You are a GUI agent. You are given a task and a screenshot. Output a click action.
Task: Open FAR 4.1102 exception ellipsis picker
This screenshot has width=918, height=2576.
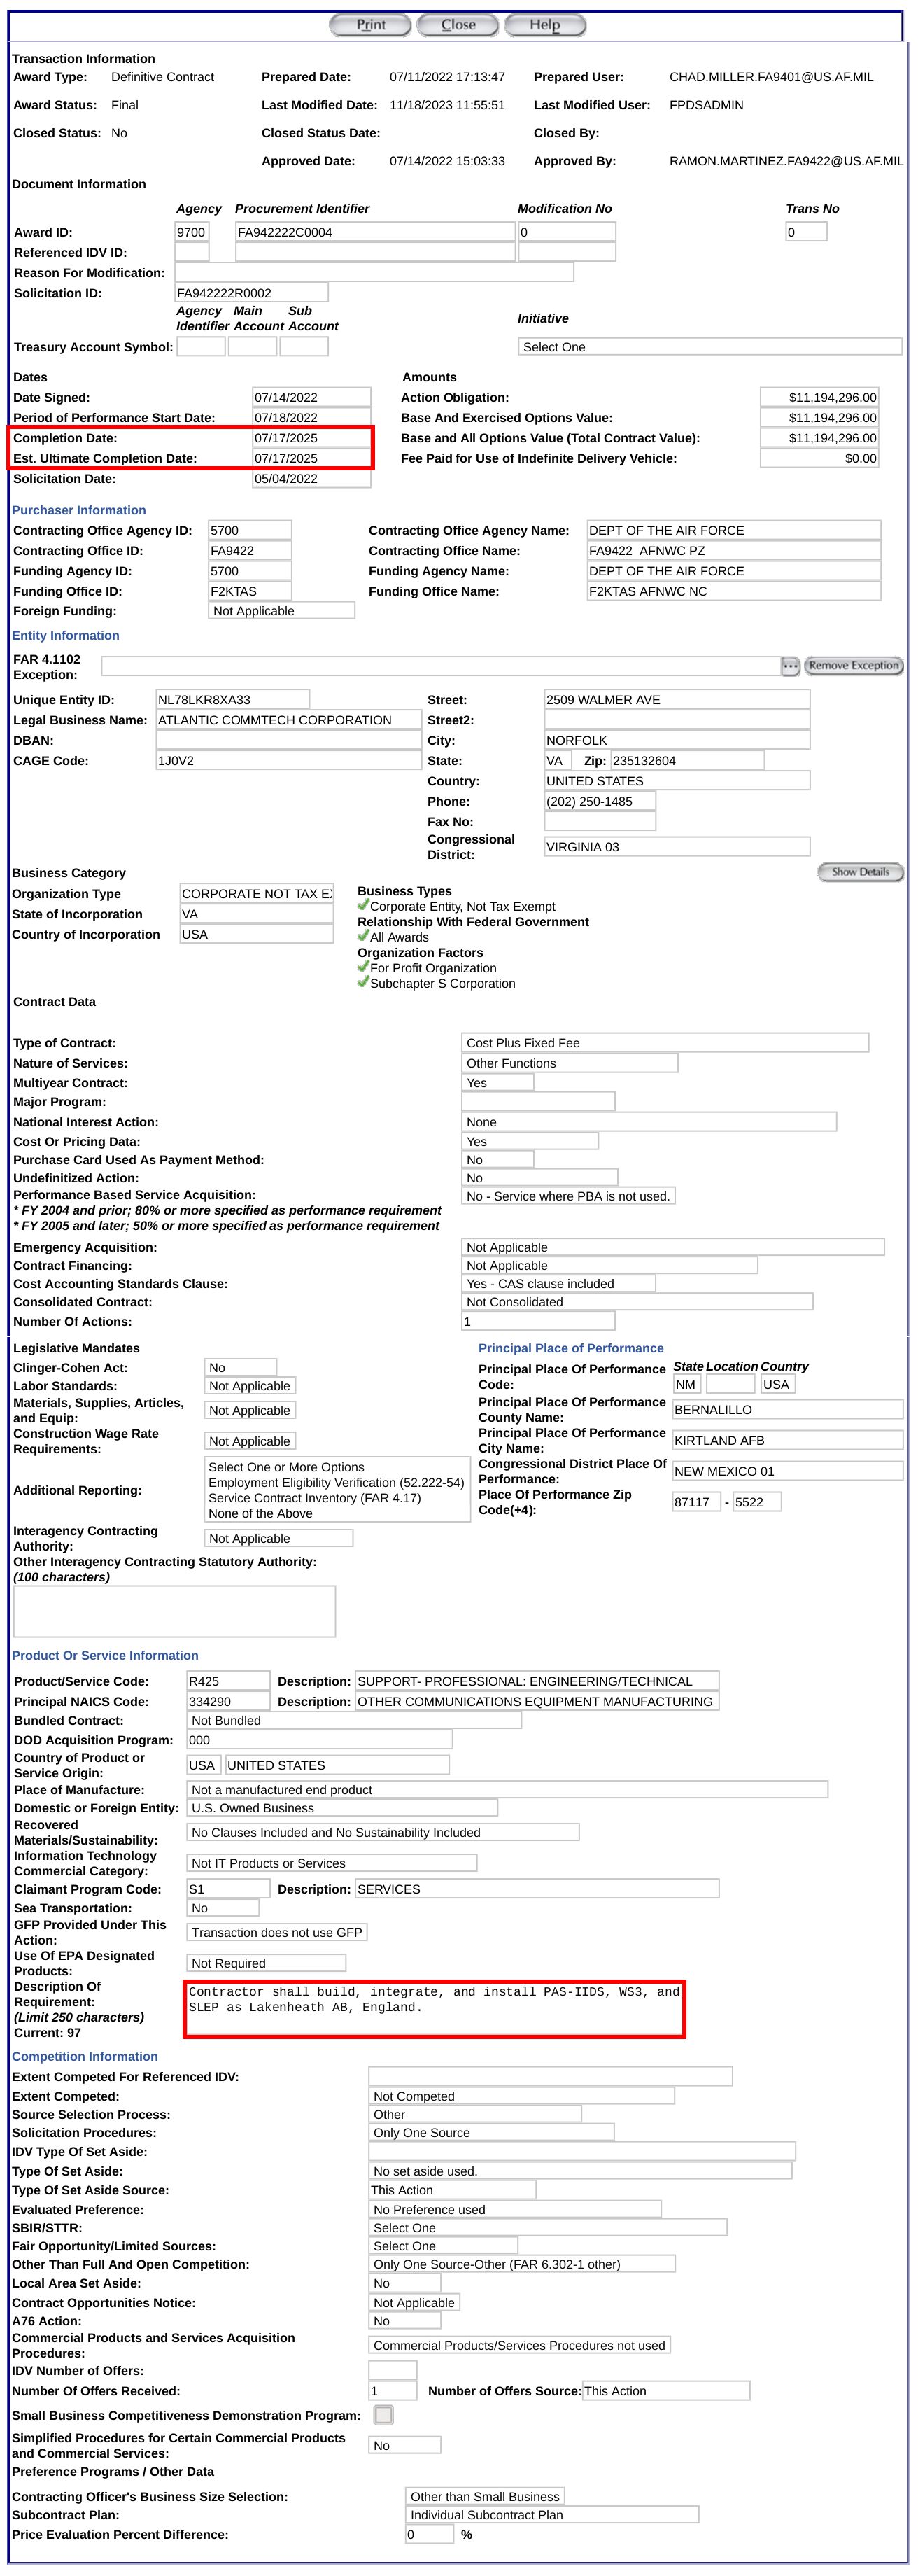point(790,666)
